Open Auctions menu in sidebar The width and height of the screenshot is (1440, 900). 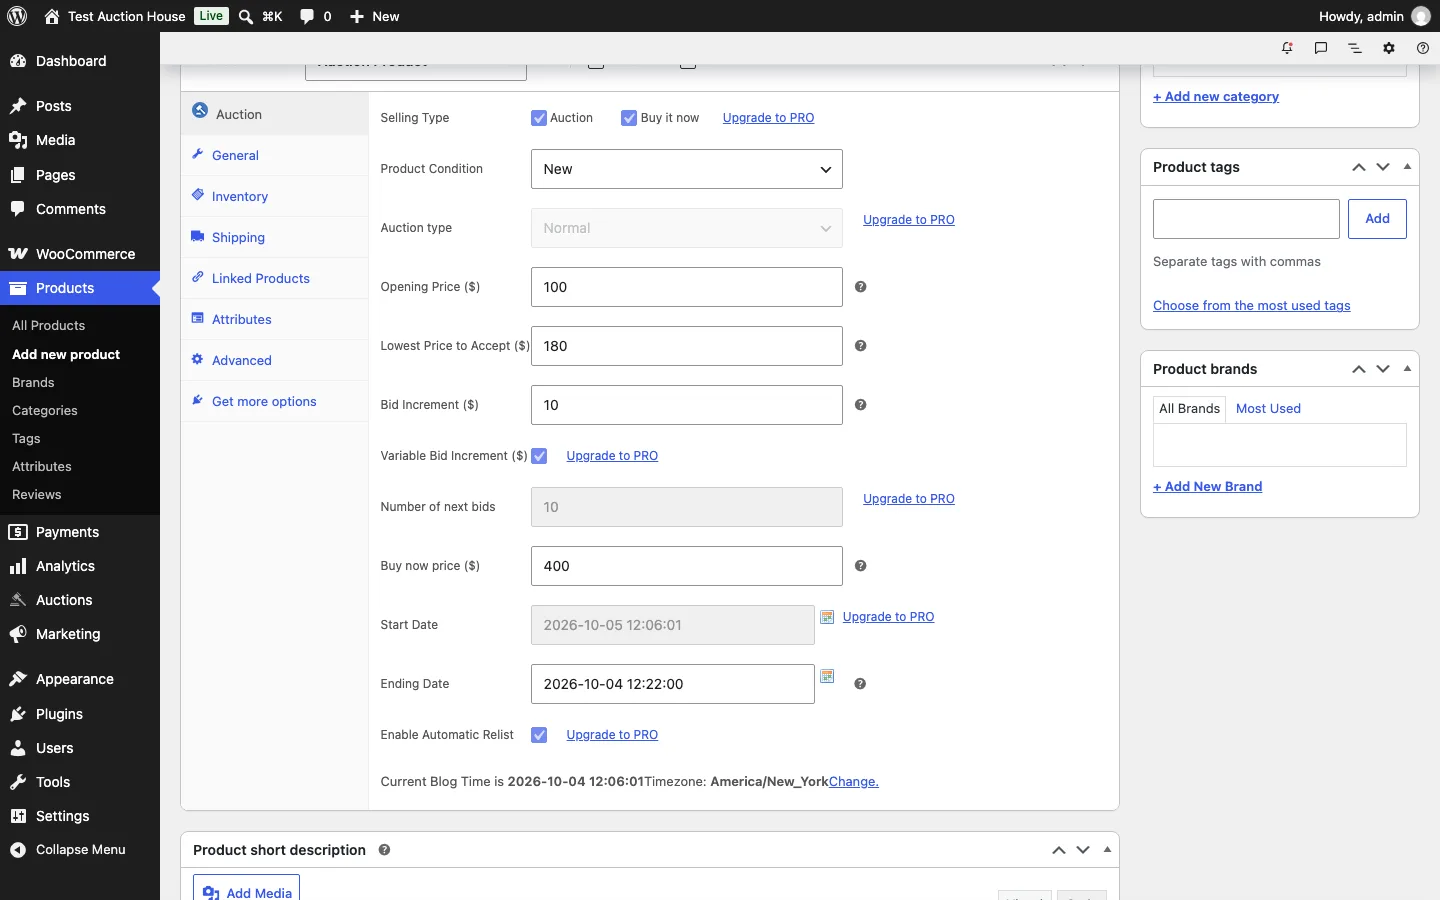(x=80, y=600)
